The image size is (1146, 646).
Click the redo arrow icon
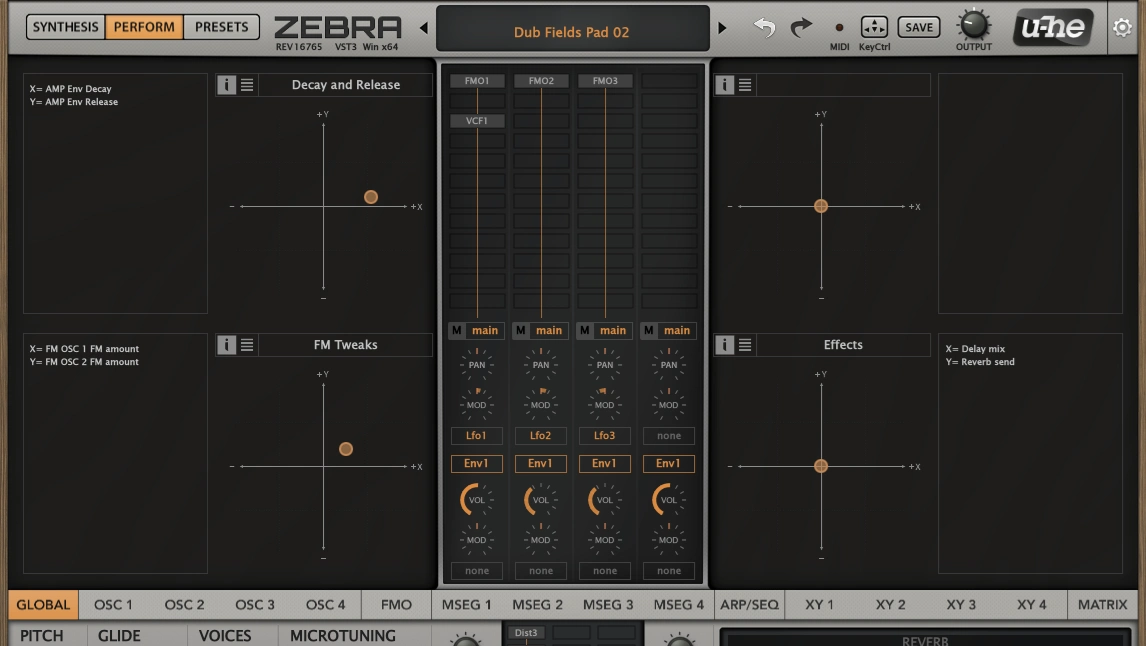pos(801,28)
